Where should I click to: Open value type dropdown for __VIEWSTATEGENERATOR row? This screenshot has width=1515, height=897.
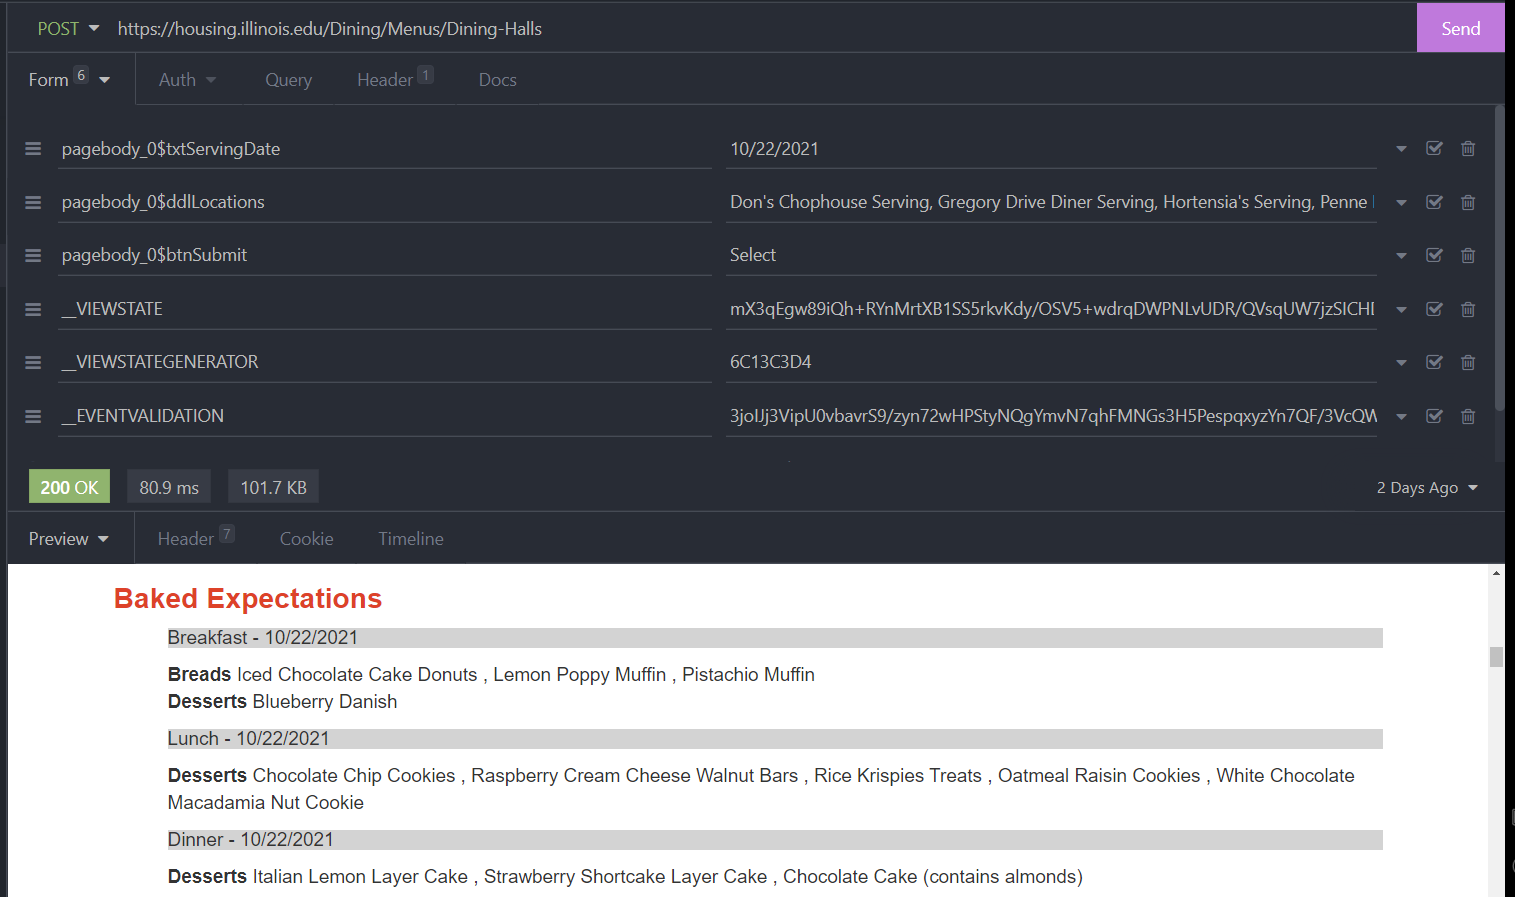1401,363
